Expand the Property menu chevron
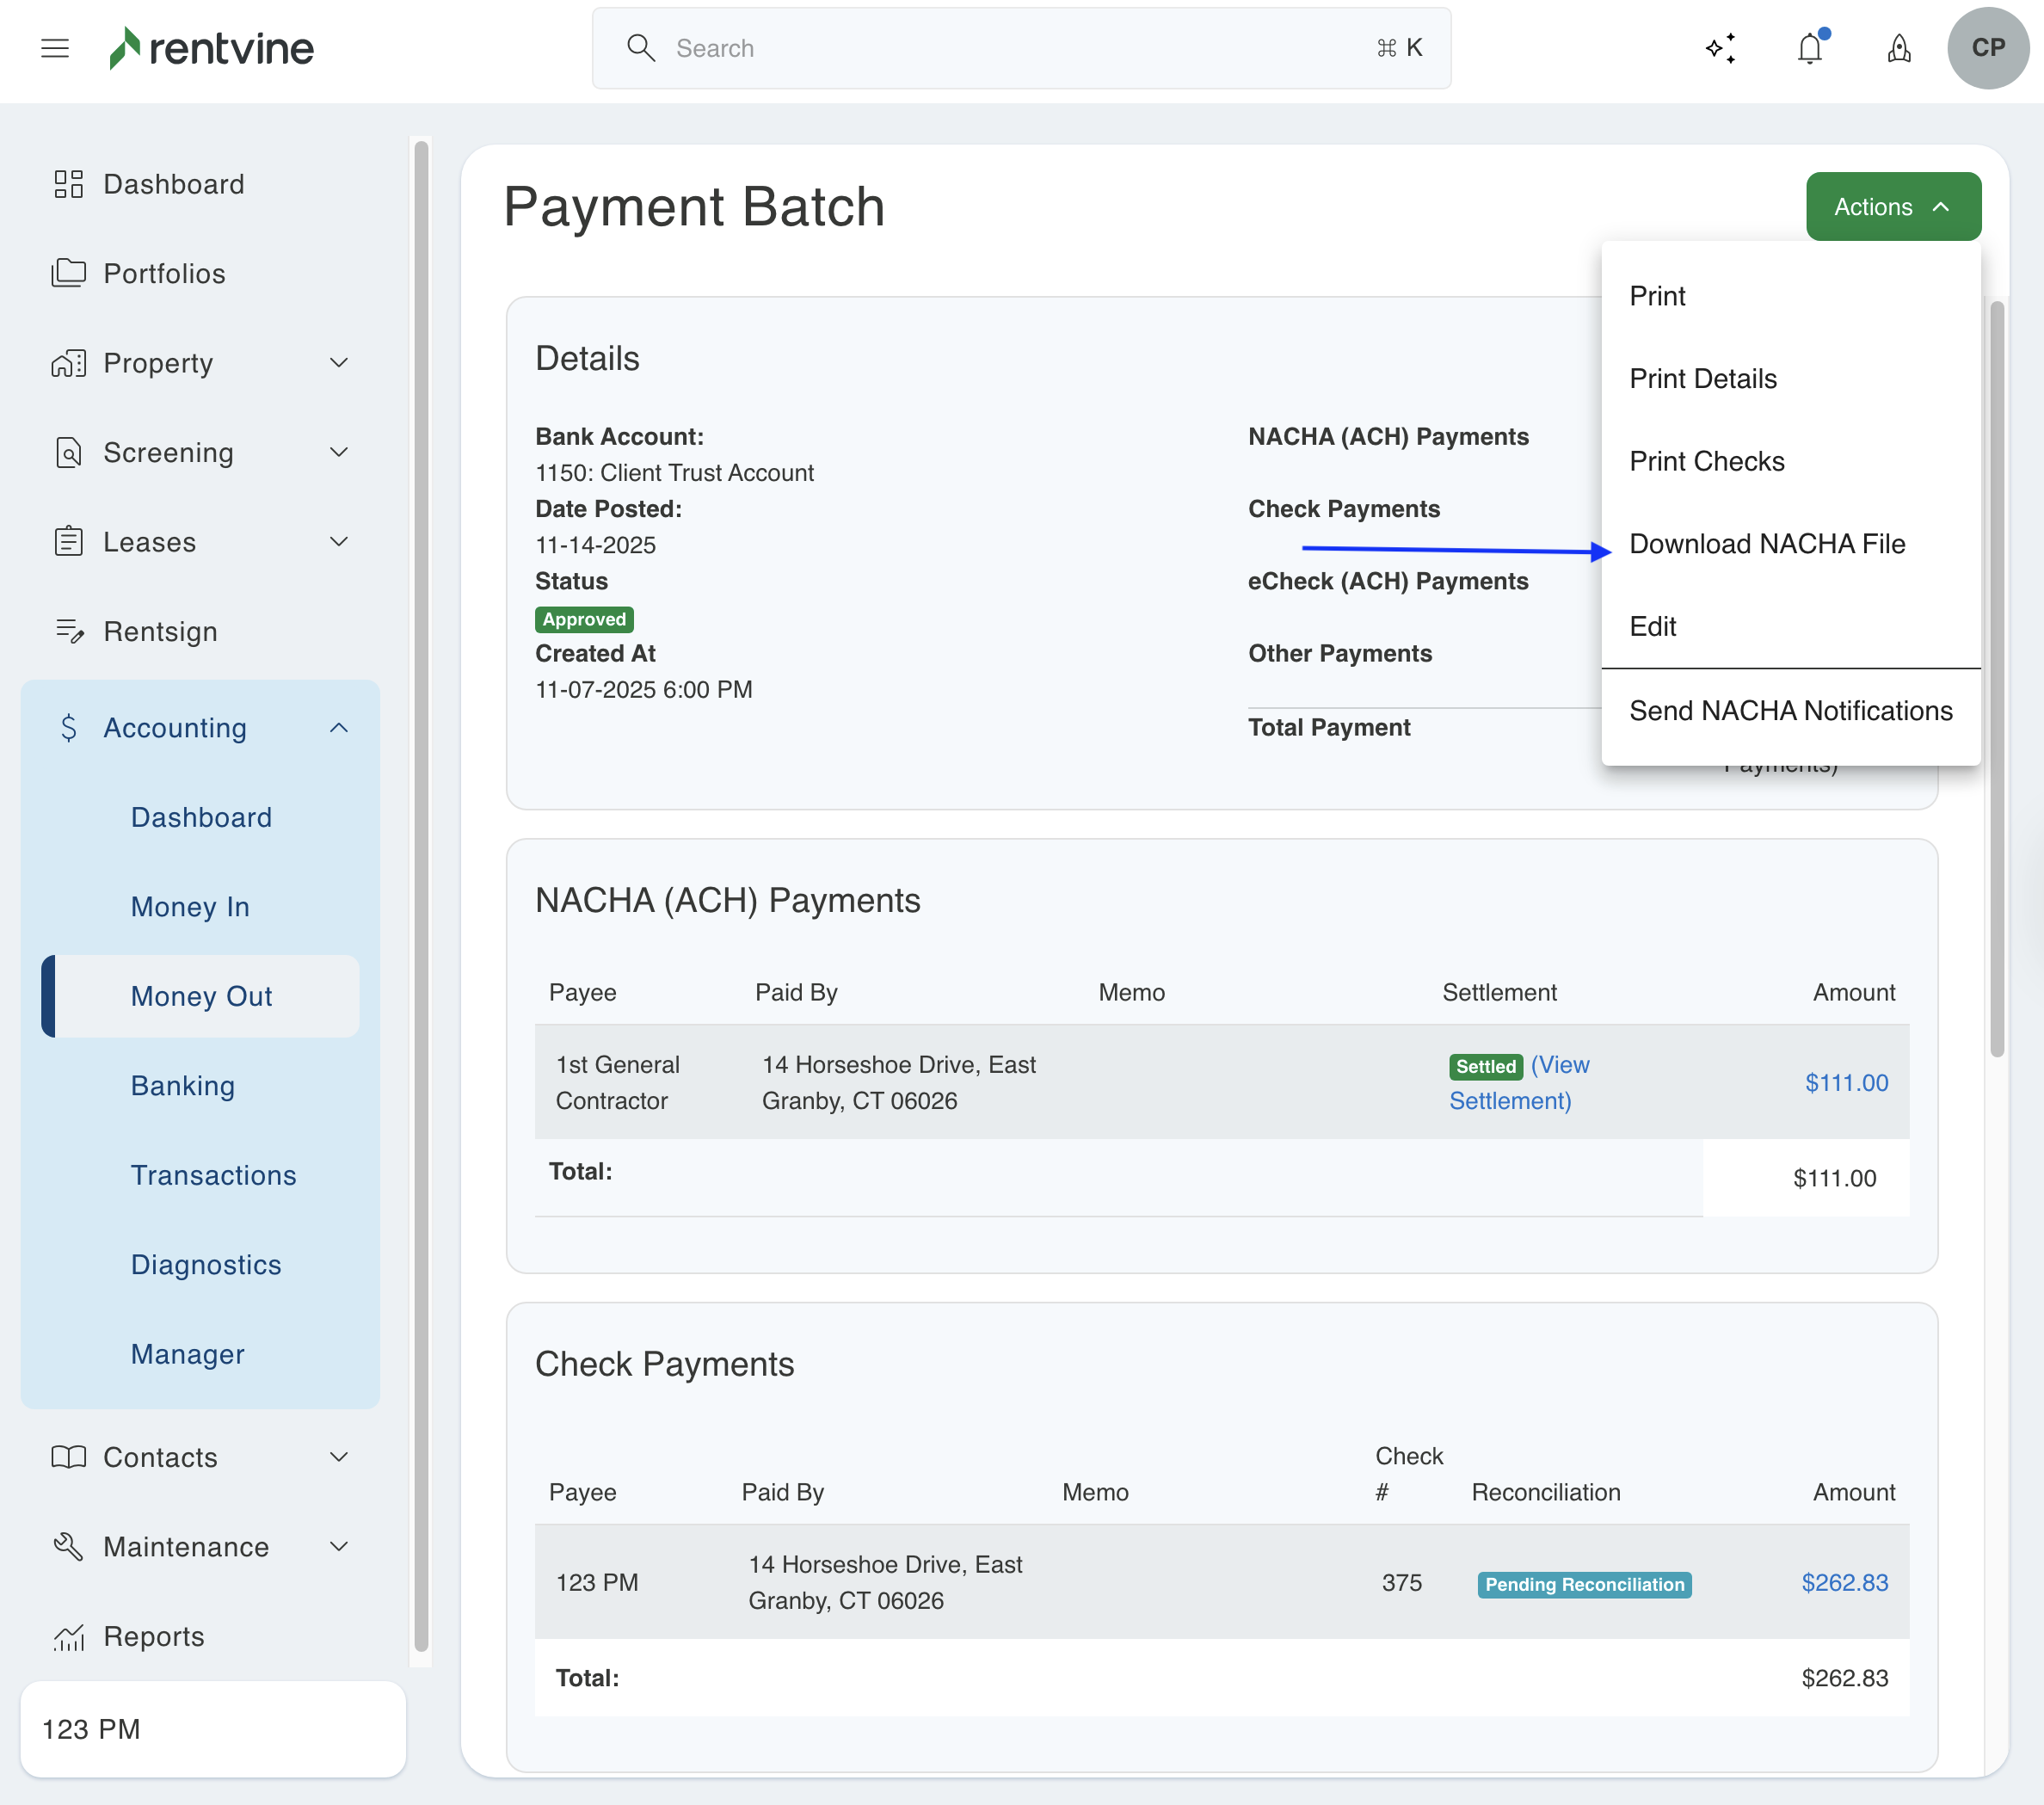 [x=339, y=363]
